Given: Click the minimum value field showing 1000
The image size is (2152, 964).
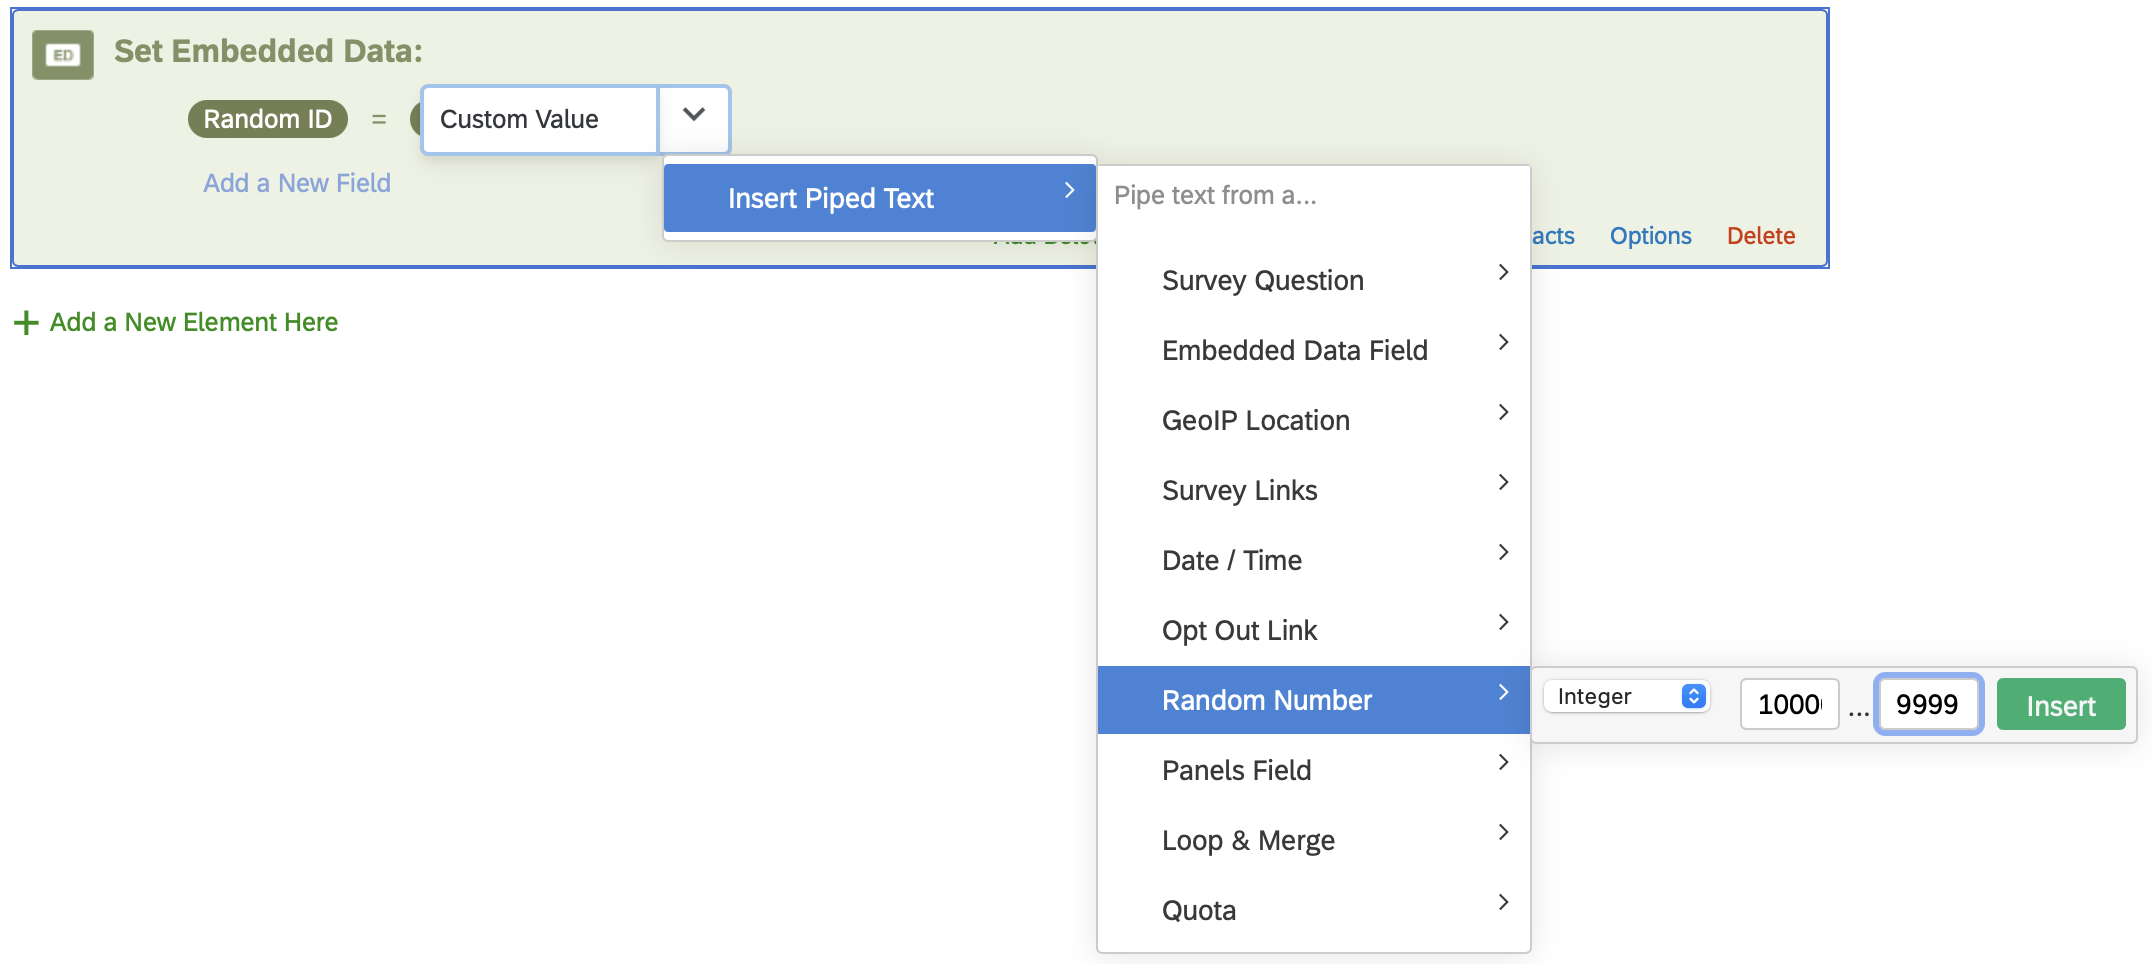Looking at the screenshot, I should point(1789,704).
